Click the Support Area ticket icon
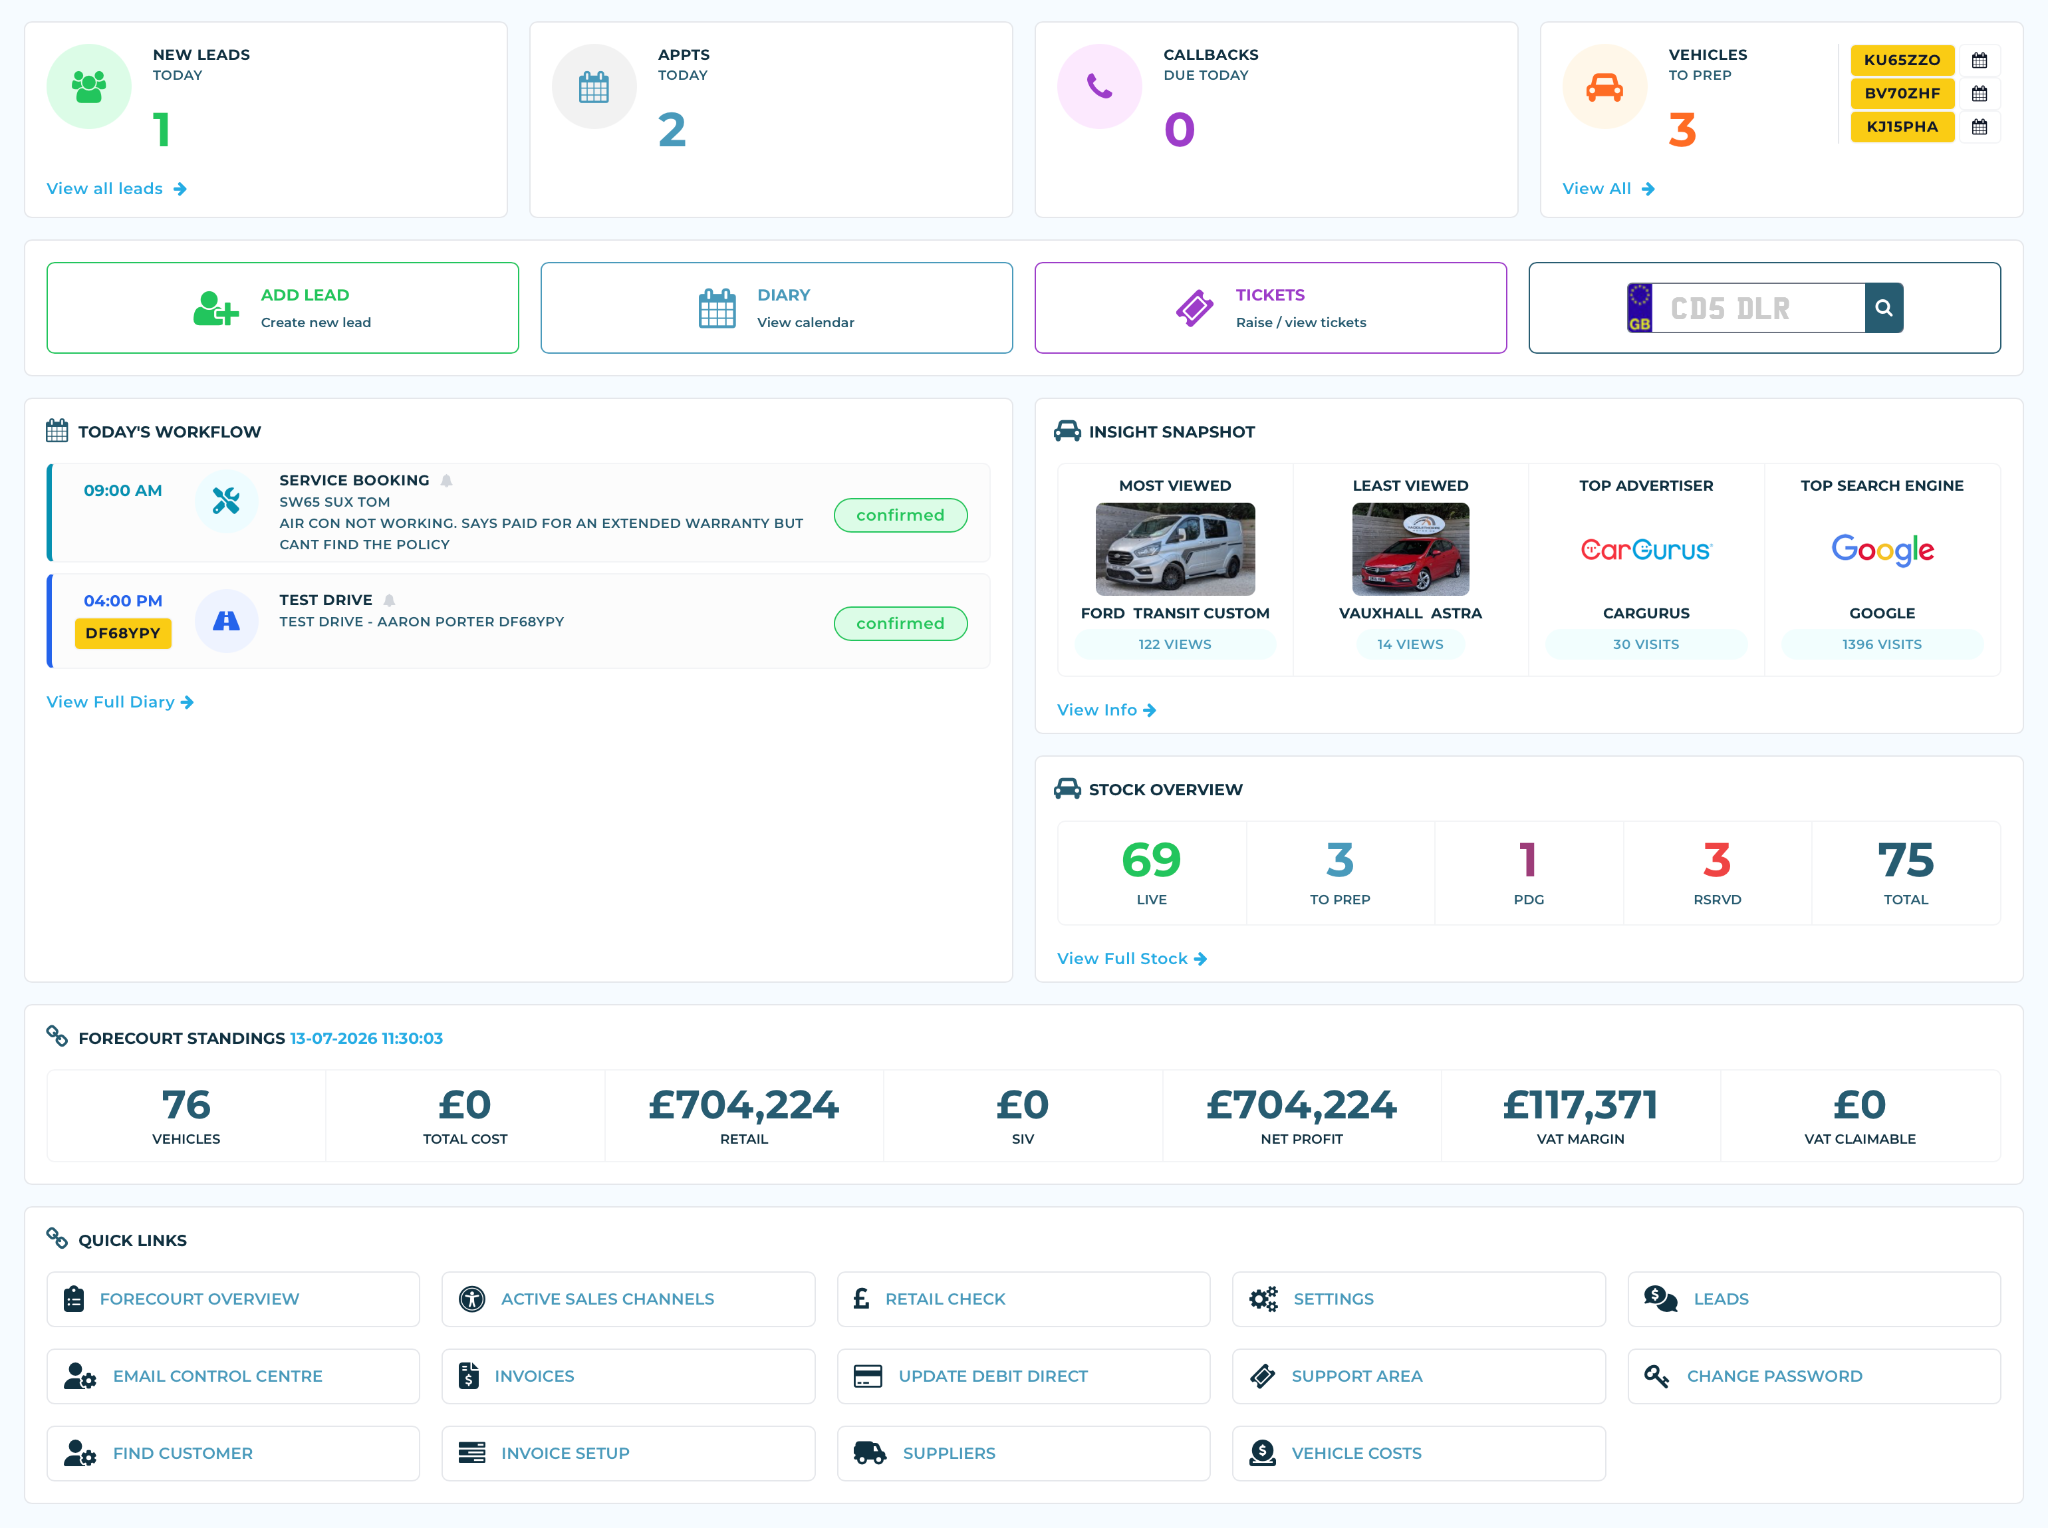 point(1263,1376)
